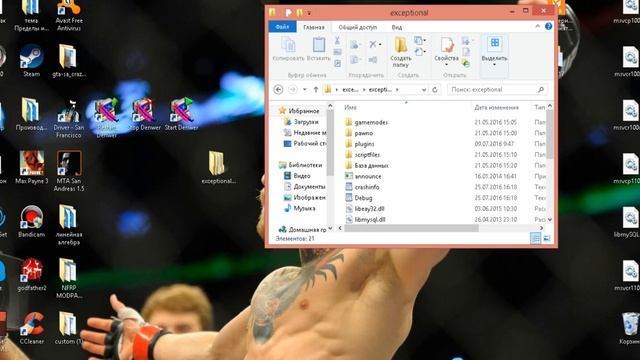Select the Avast Free Antivirus desktop icon

(x=69, y=16)
